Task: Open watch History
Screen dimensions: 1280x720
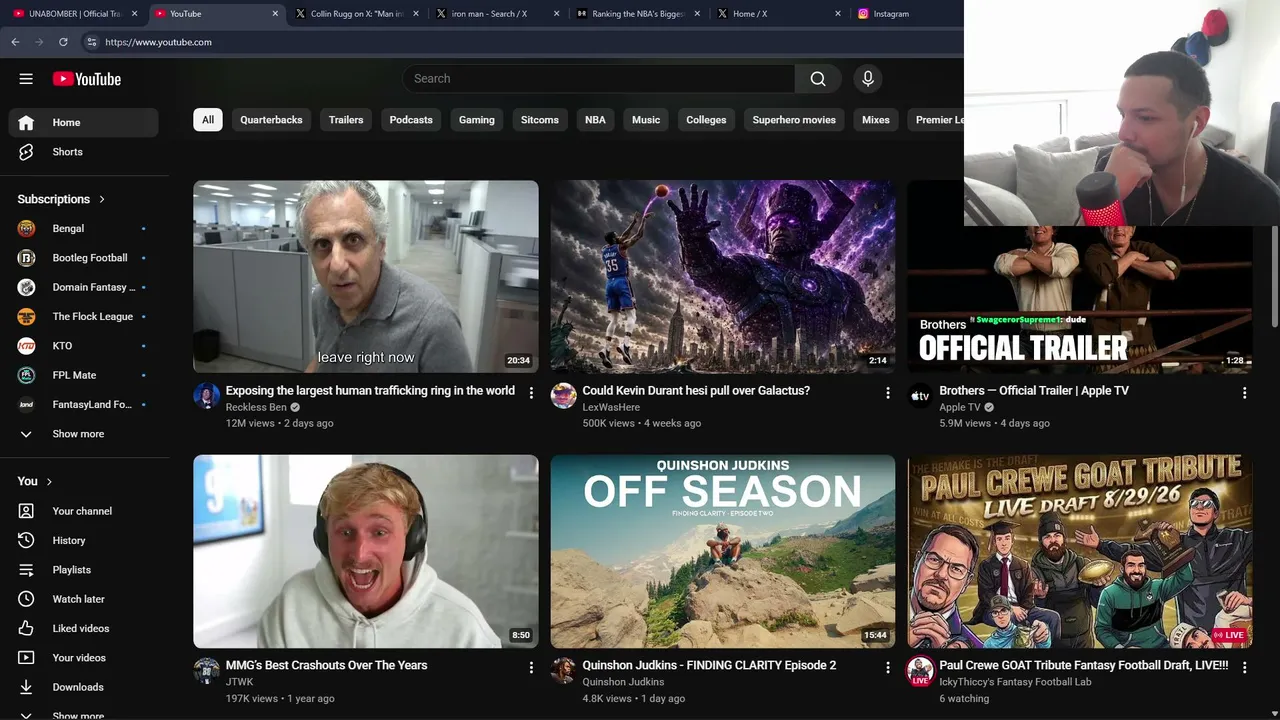Action: pos(83,540)
